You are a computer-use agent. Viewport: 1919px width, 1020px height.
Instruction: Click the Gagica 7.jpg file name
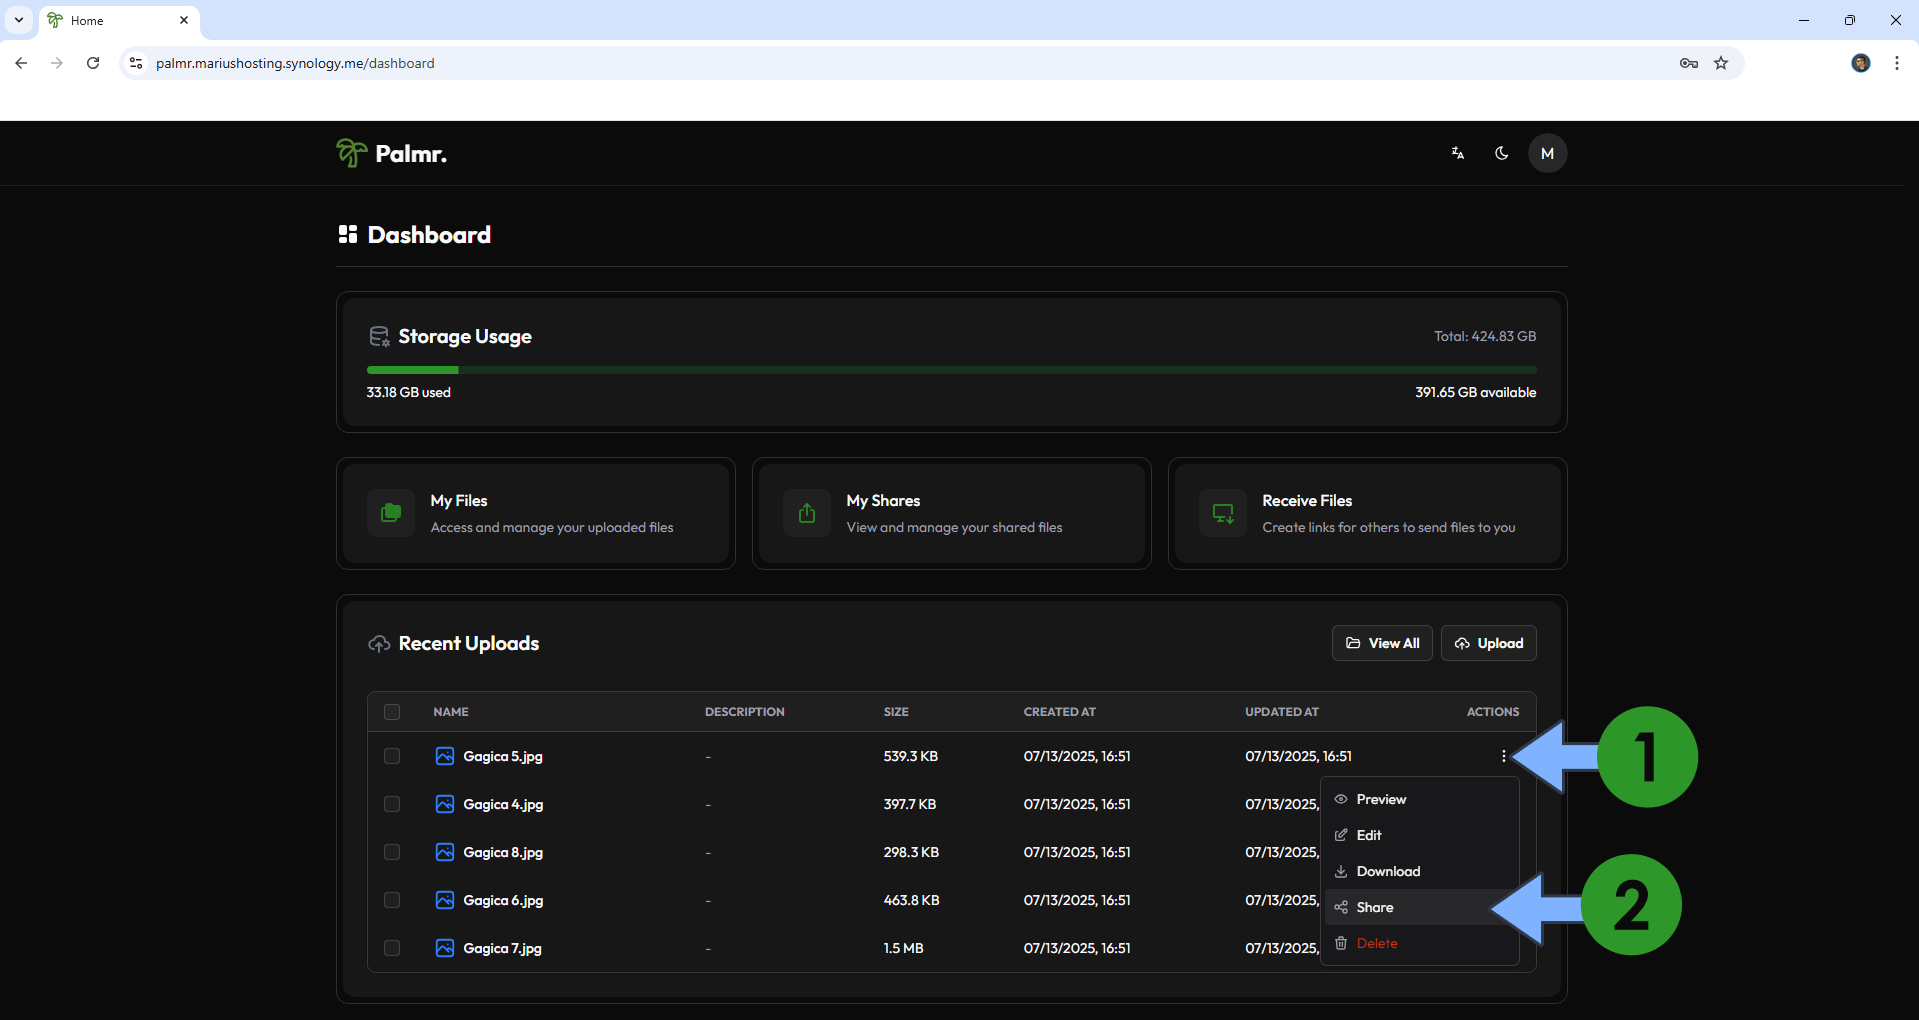pos(502,948)
